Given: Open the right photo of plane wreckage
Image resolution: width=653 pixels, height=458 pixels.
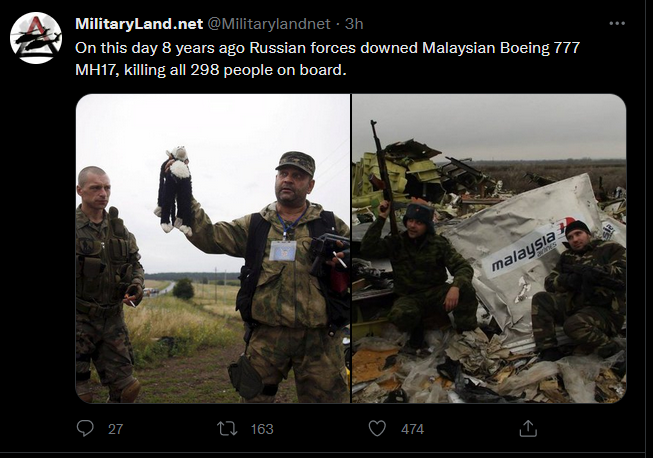Looking at the screenshot, I should [489, 249].
